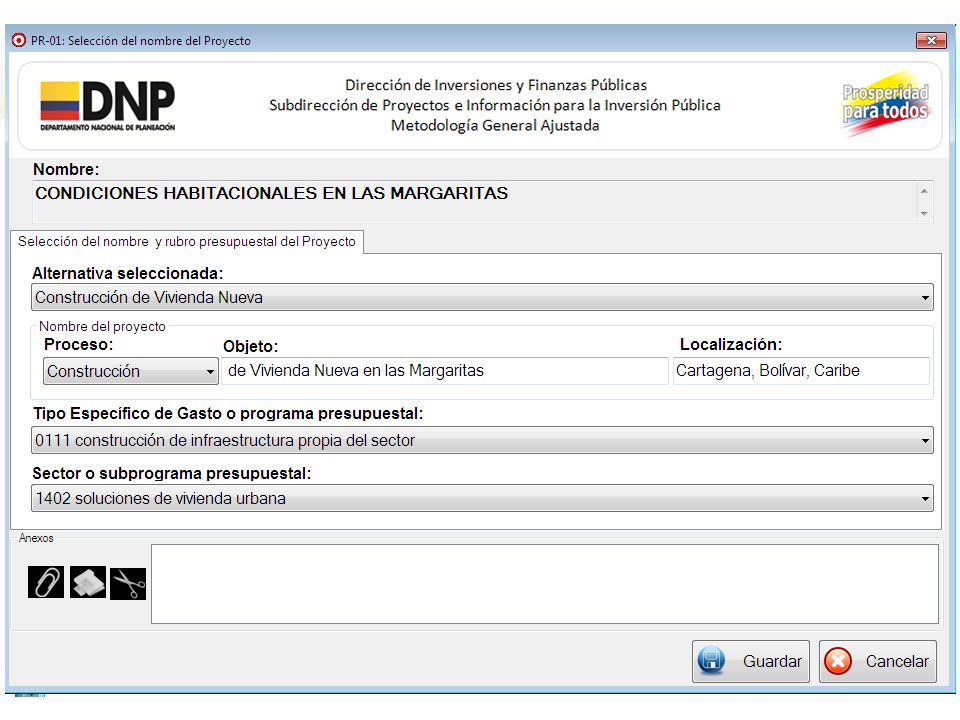Click the 'Tipo Específico de Gasto' label

pos(228,413)
